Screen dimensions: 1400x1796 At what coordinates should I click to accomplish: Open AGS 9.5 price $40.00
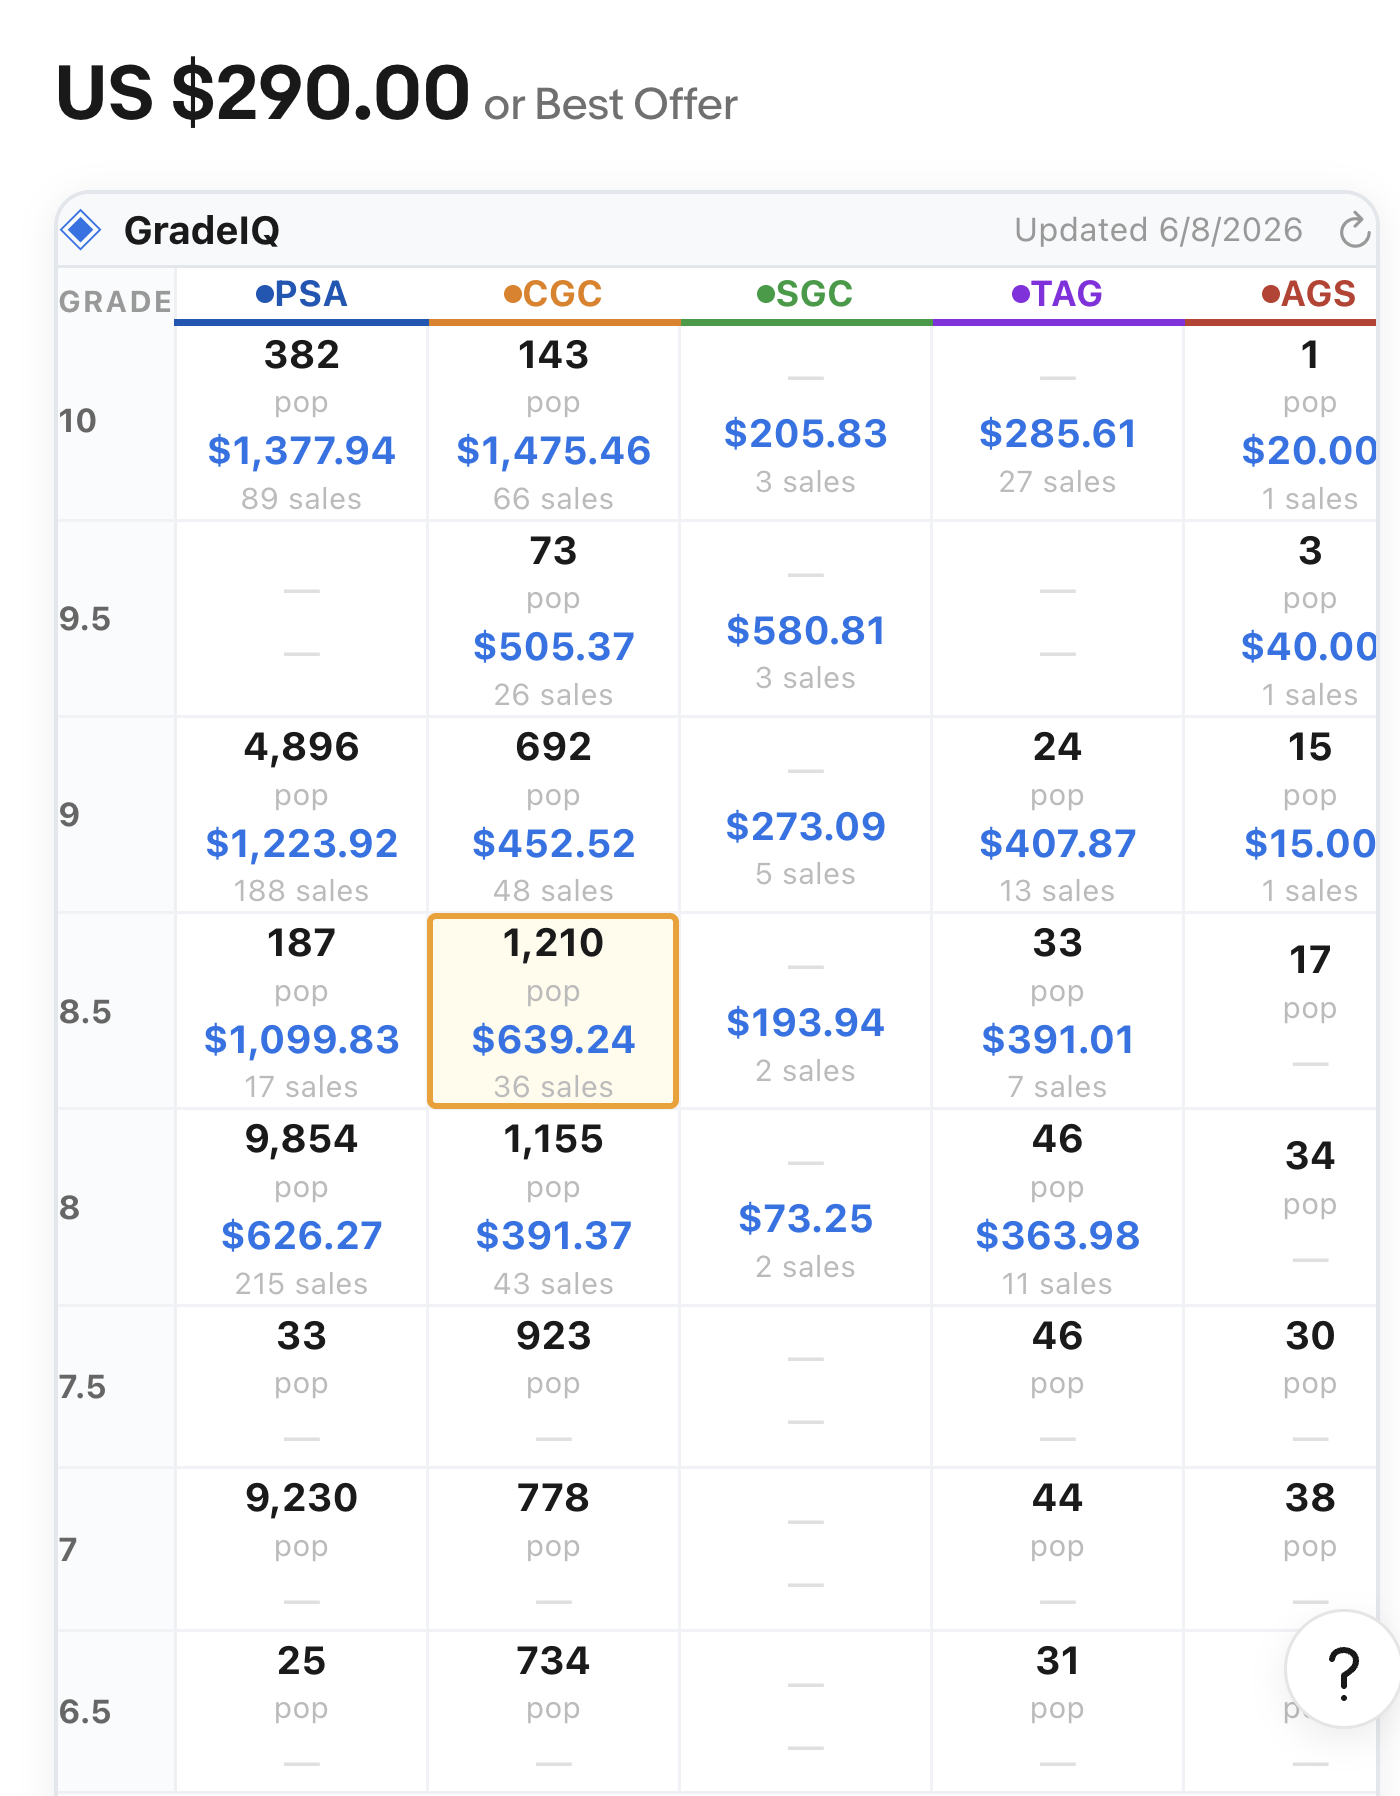pyautogui.click(x=1309, y=647)
